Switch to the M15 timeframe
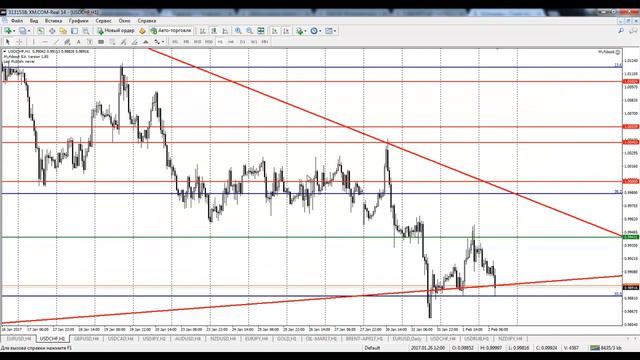The height and width of the screenshot is (360, 640). (x=197, y=42)
